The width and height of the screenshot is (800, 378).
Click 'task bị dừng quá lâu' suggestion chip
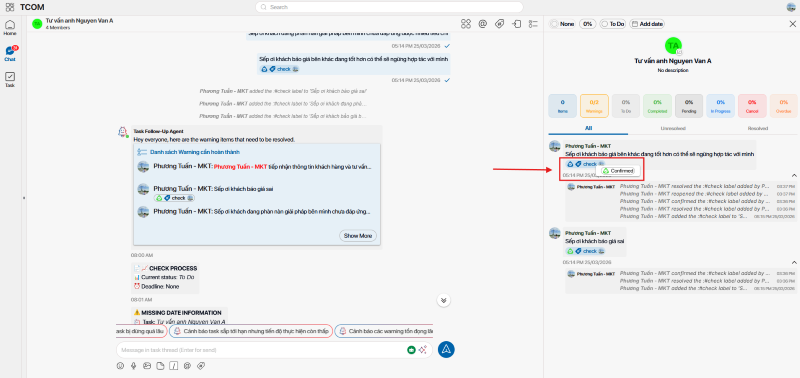142,331
